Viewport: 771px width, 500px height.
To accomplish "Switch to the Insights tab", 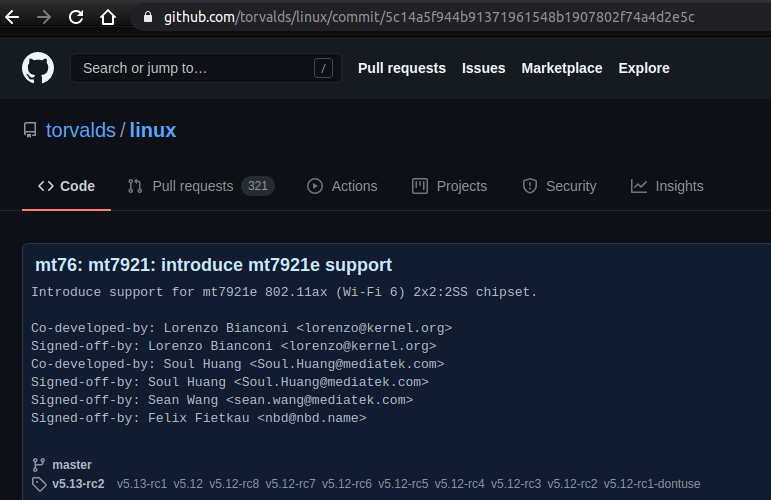I will click(x=667, y=186).
